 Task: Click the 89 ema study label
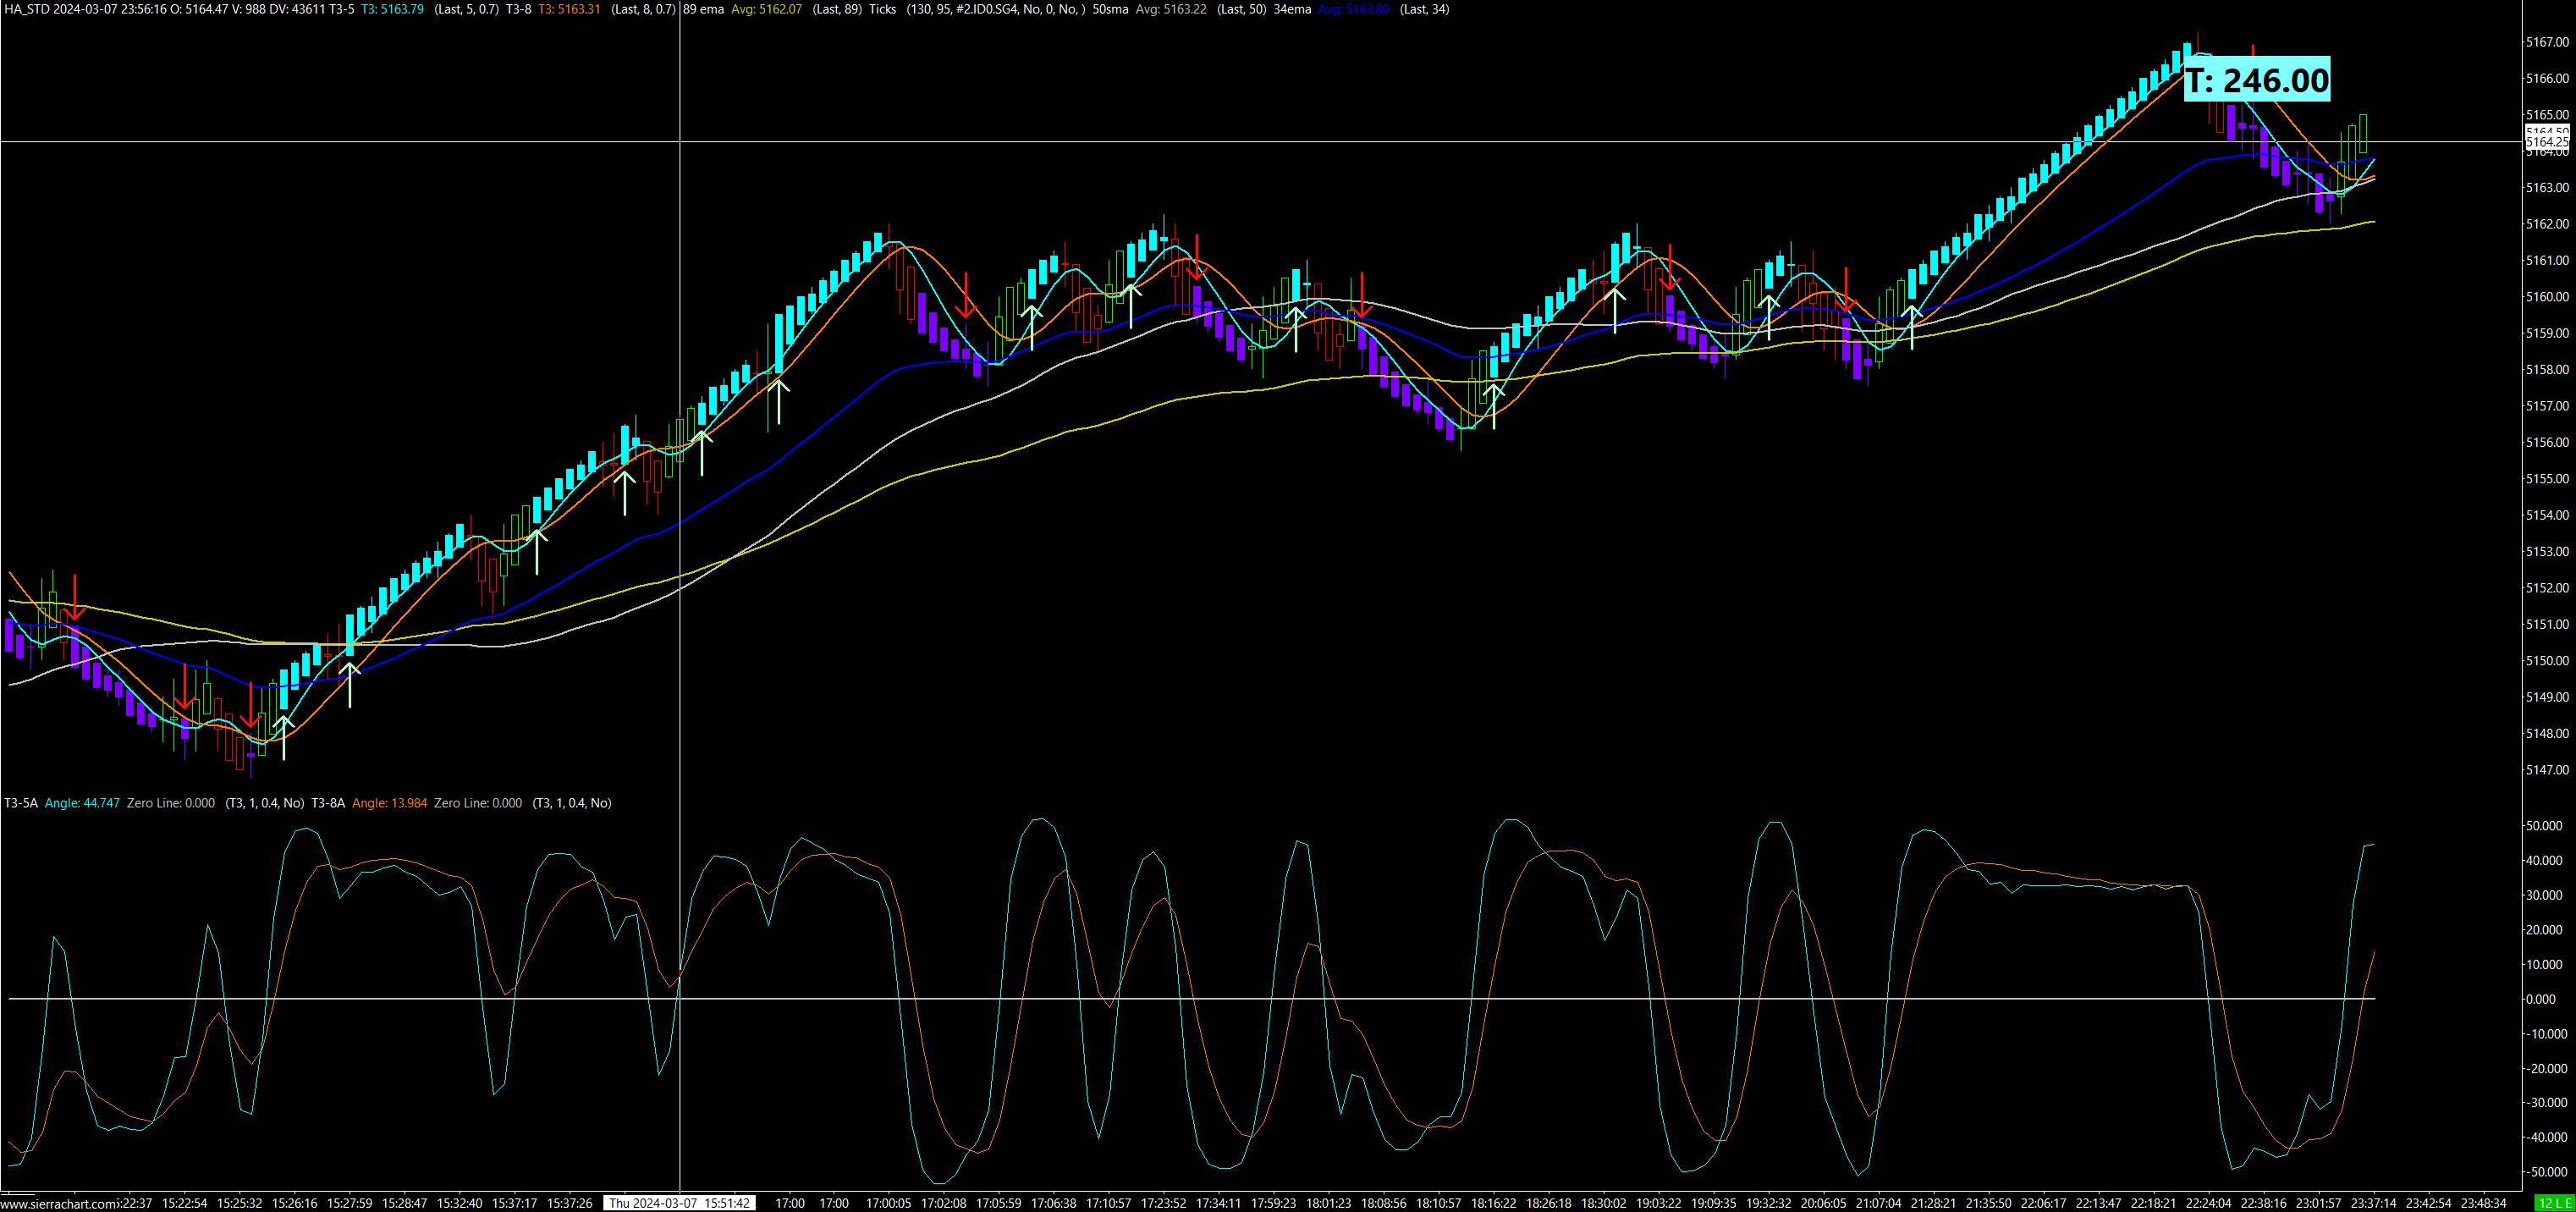(704, 9)
